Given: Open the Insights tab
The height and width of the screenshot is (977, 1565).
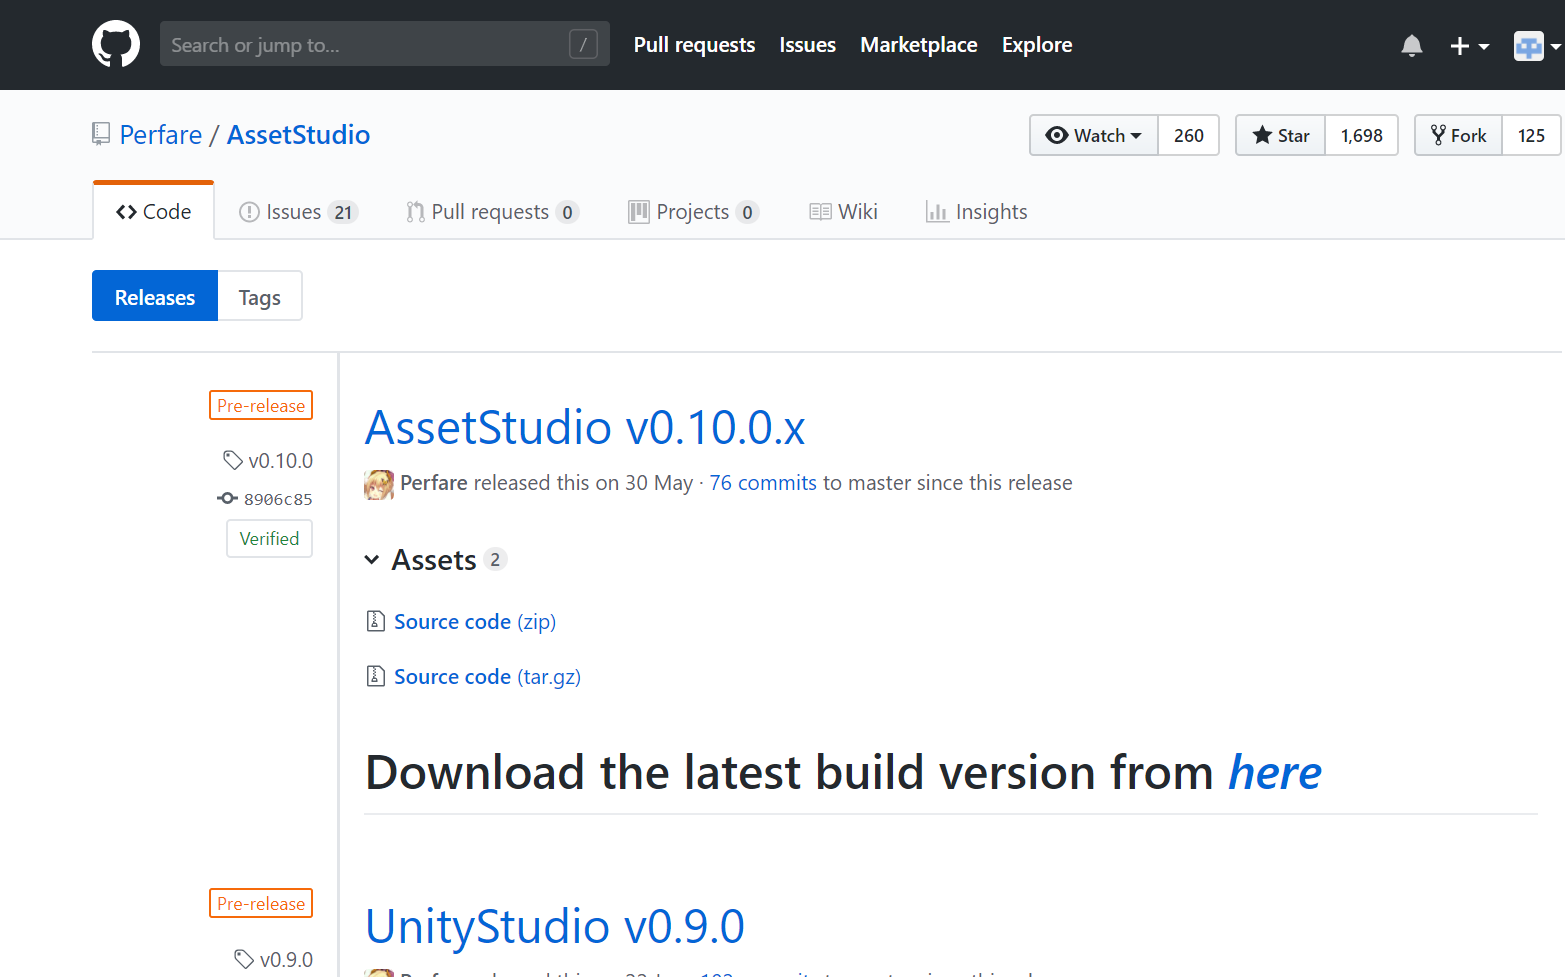Looking at the screenshot, I should 976,212.
